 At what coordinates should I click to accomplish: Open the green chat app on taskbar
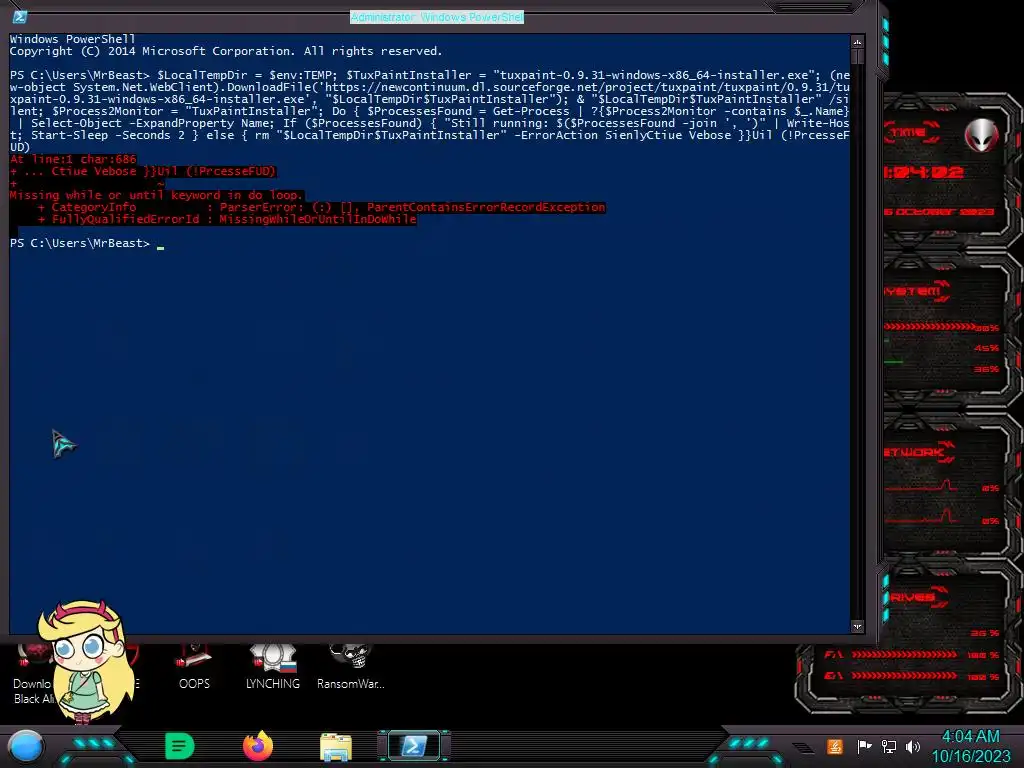(x=180, y=746)
